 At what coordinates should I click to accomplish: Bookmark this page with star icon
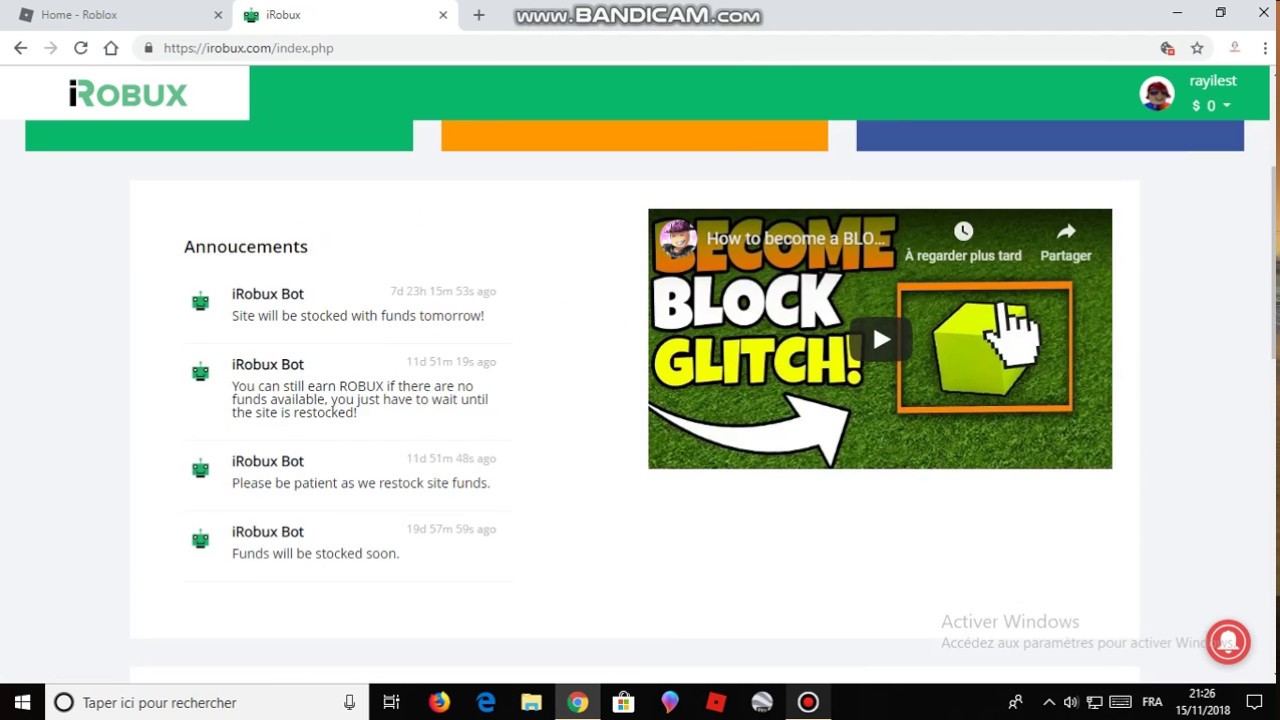[x=1197, y=48]
